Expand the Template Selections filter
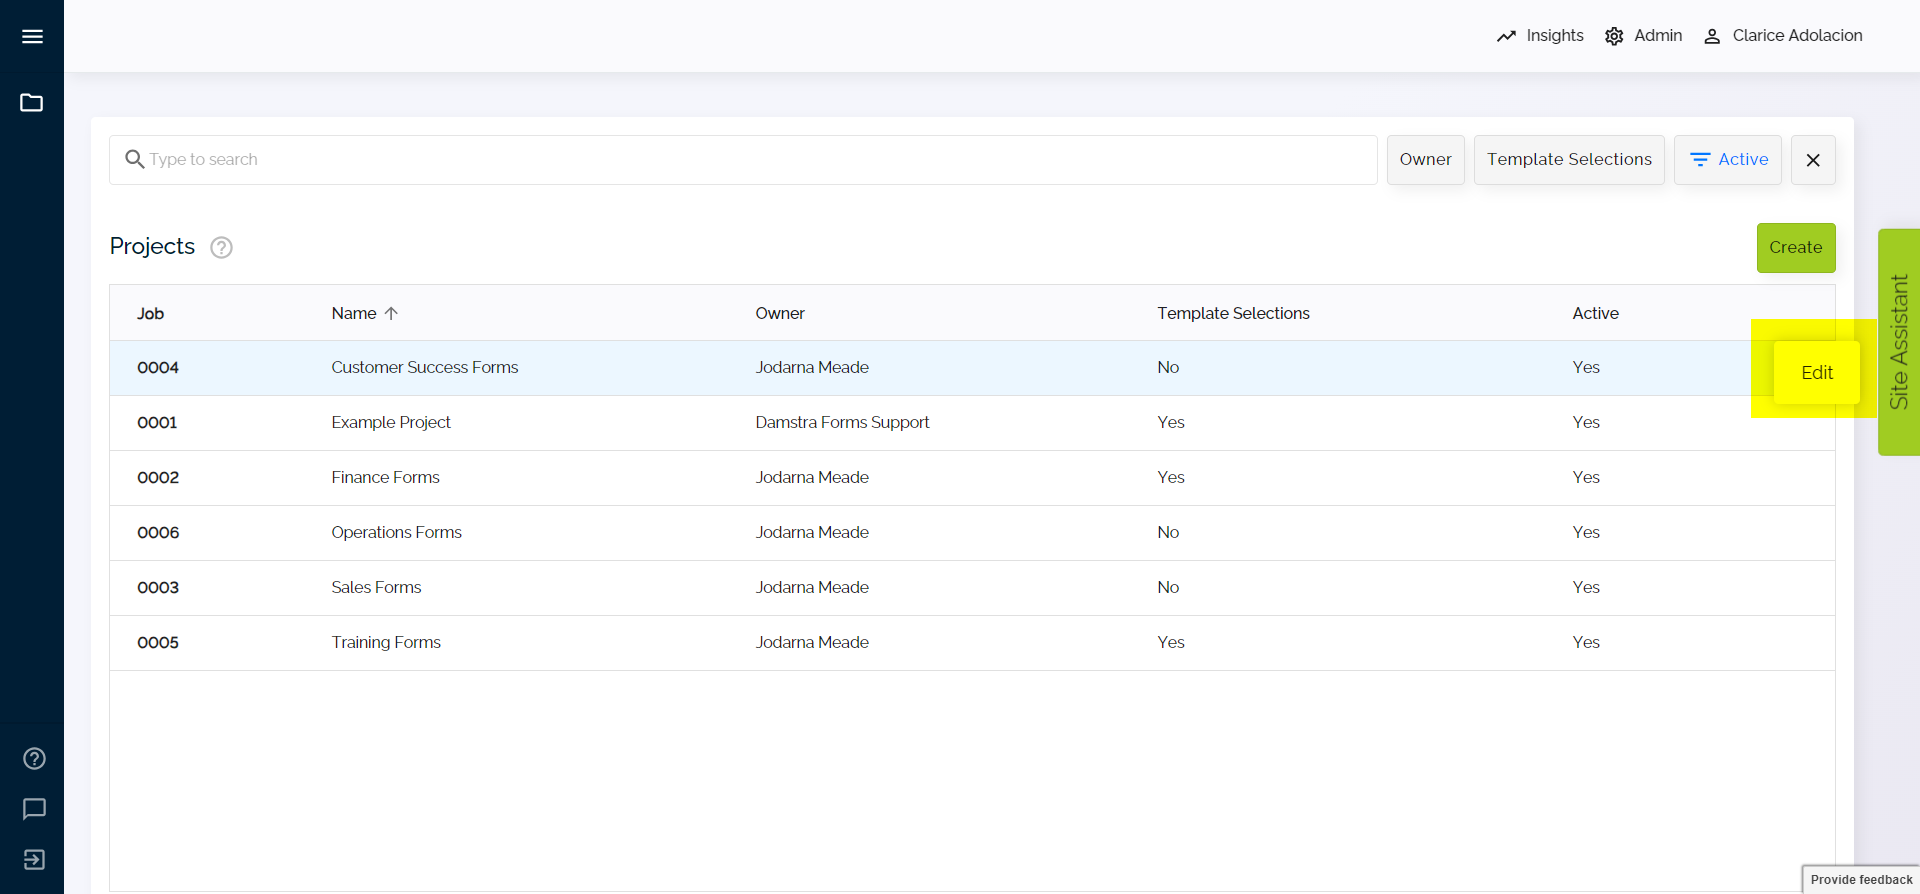The height and width of the screenshot is (894, 1920). tap(1568, 160)
